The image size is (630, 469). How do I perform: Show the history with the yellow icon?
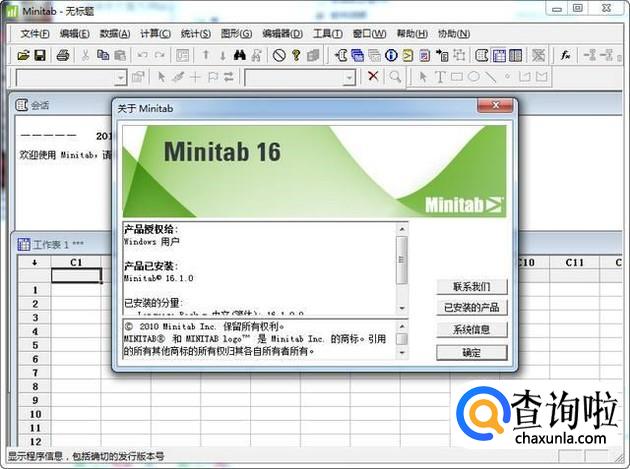[408, 55]
